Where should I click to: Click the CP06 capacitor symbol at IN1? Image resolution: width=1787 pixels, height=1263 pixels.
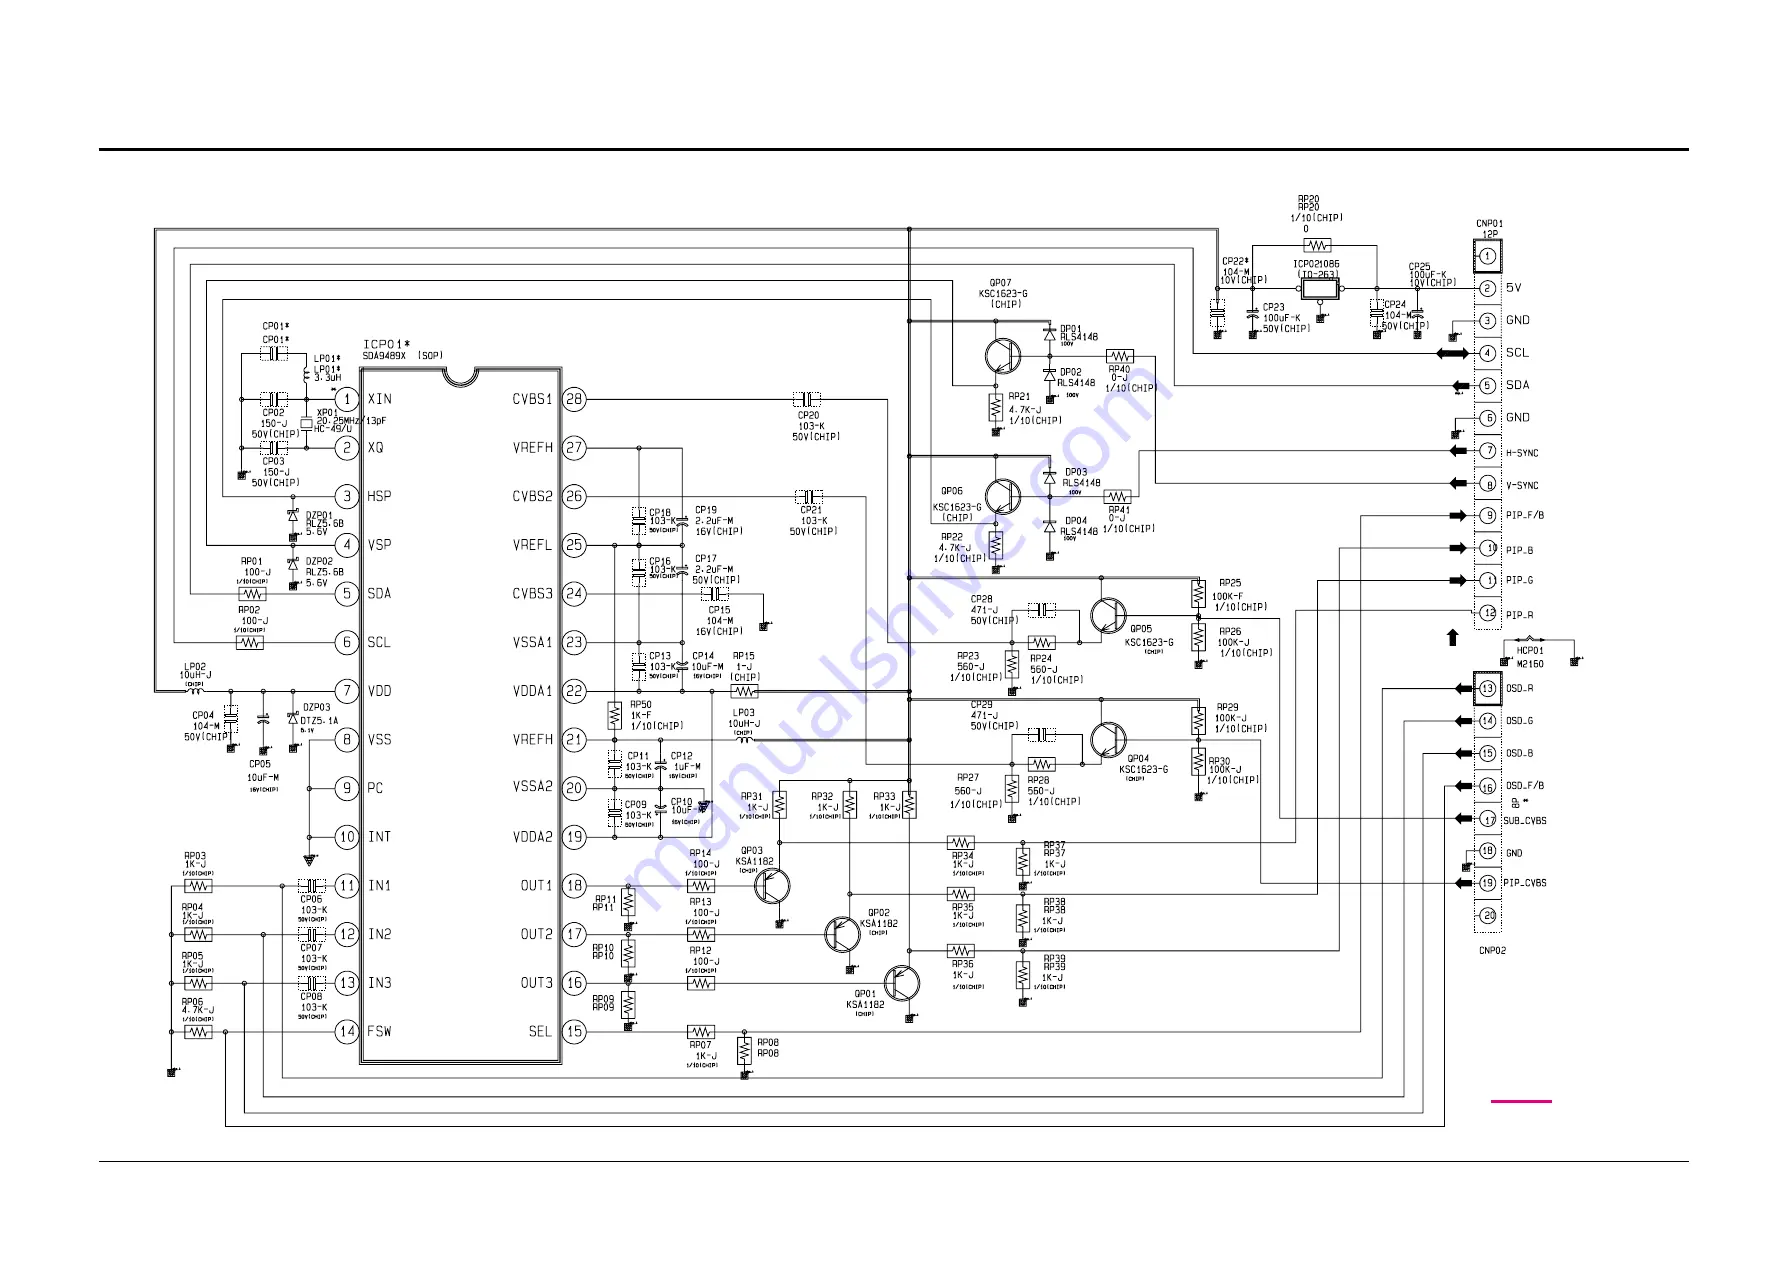point(312,885)
